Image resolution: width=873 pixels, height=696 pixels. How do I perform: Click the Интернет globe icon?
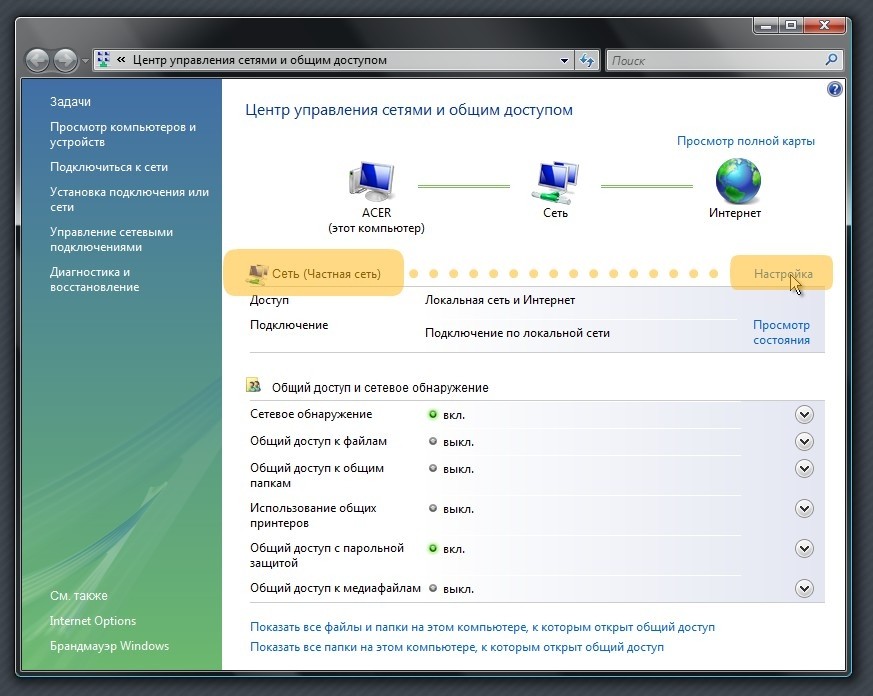pos(738,181)
